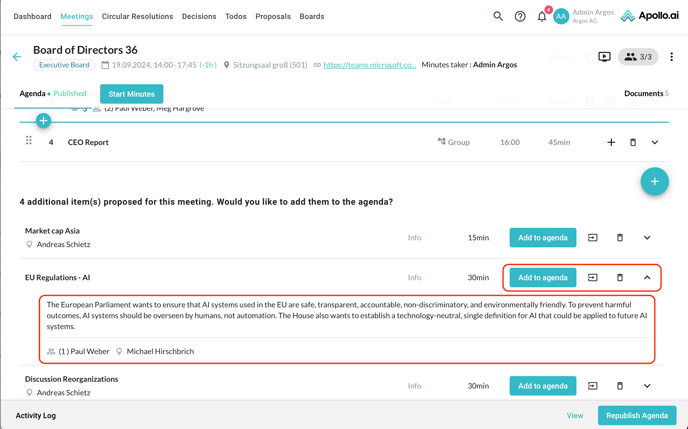The image size is (688, 429).
Task: Open the three-dot meeting options menu
Action: (x=671, y=57)
